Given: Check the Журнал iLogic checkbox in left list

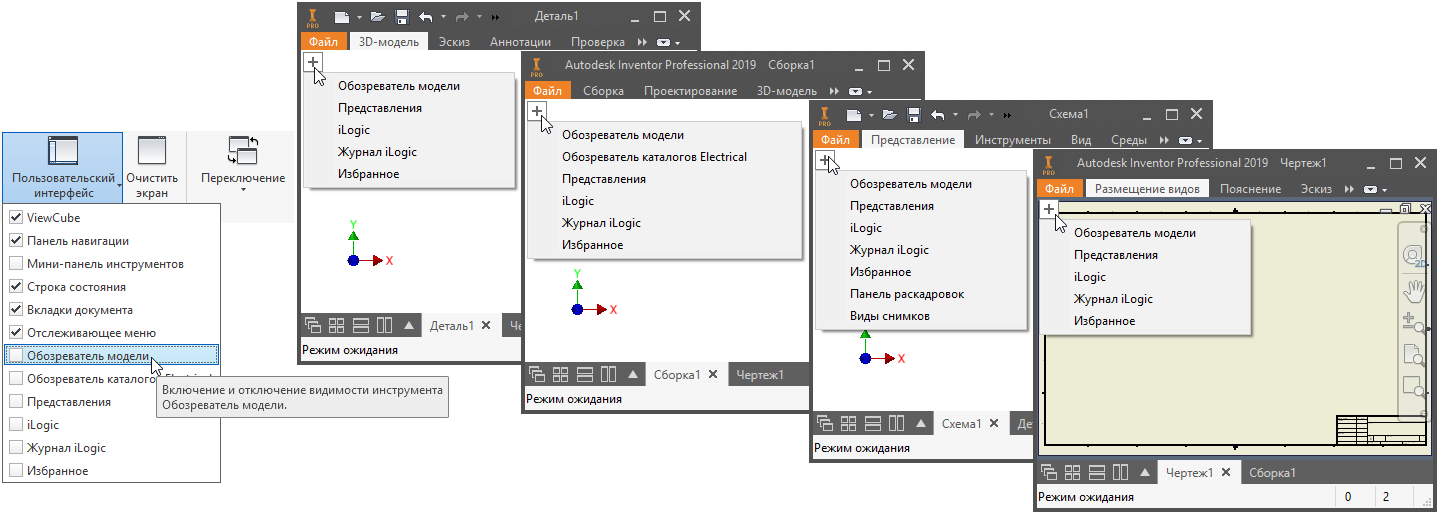Looking at the screenshot, I should [16, 447].
